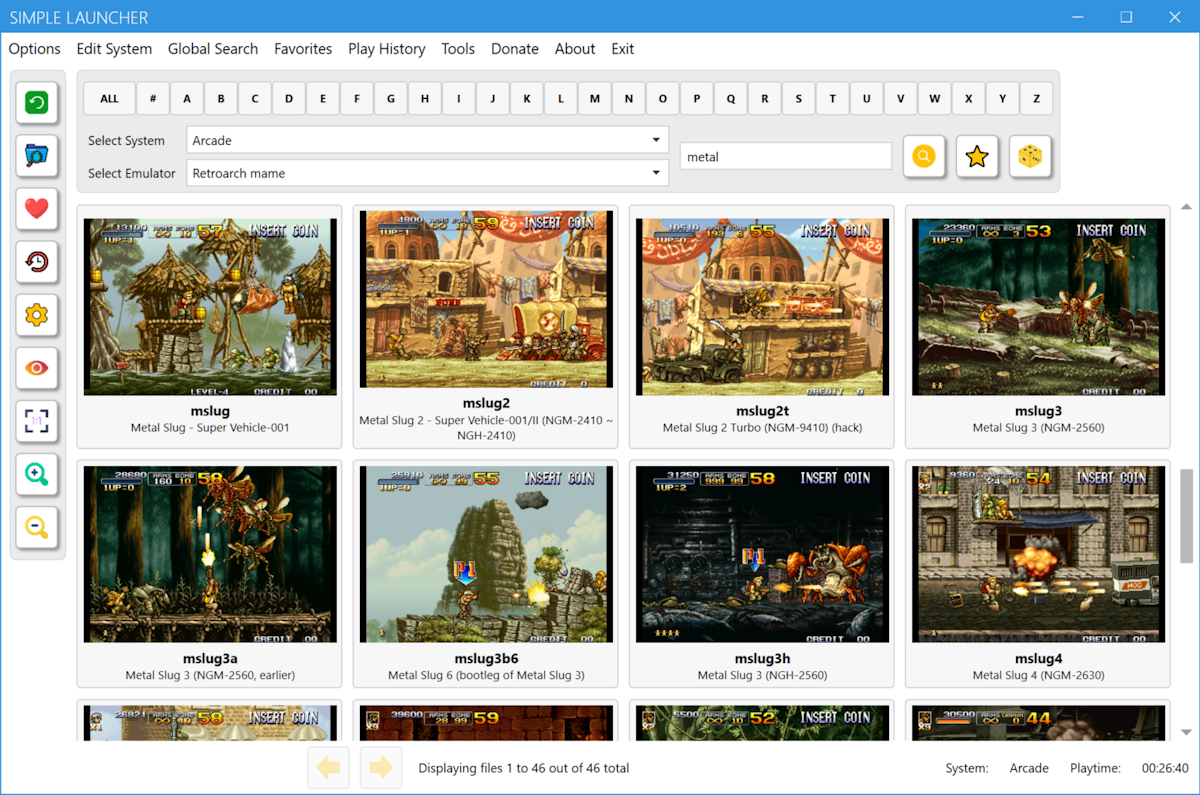The width and height of the screenshot is (1200, 795).
Task: Open settings with the yellow gear icon
Action: [x=37, y=315]
